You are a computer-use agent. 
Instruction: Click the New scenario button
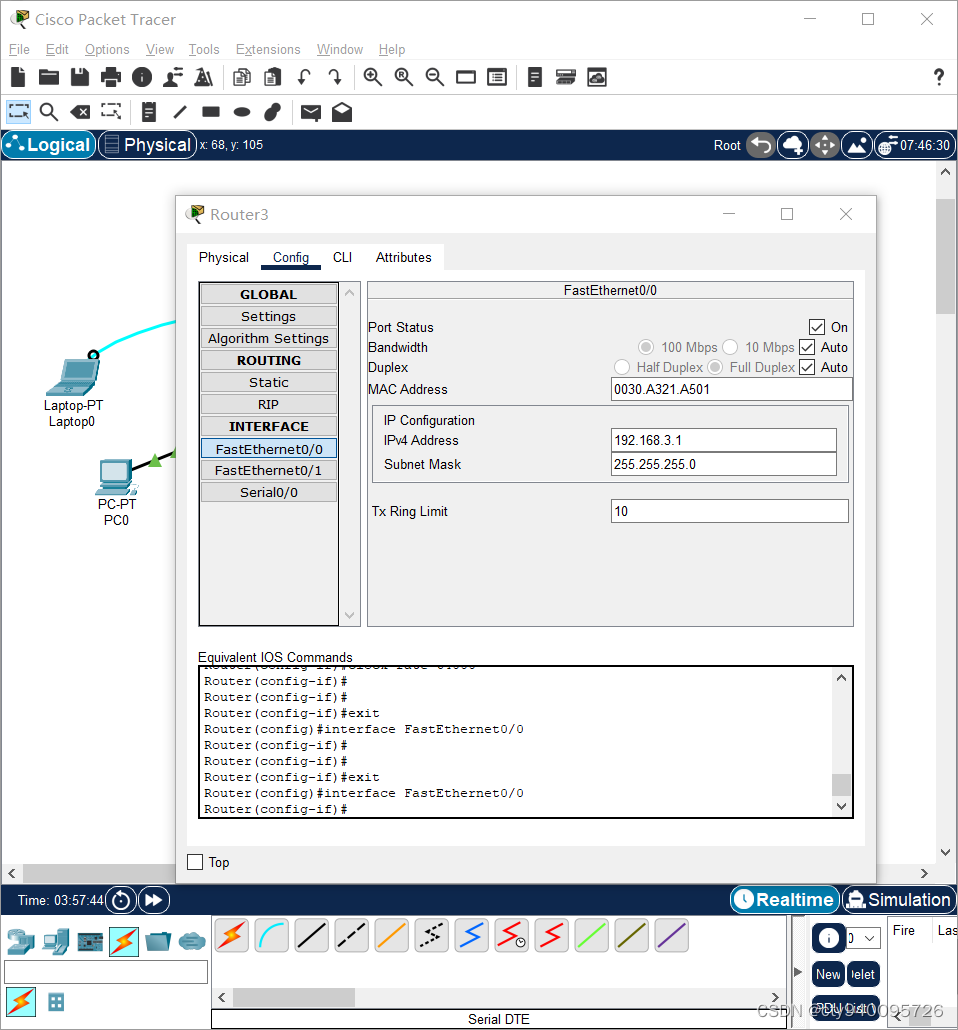828,974
